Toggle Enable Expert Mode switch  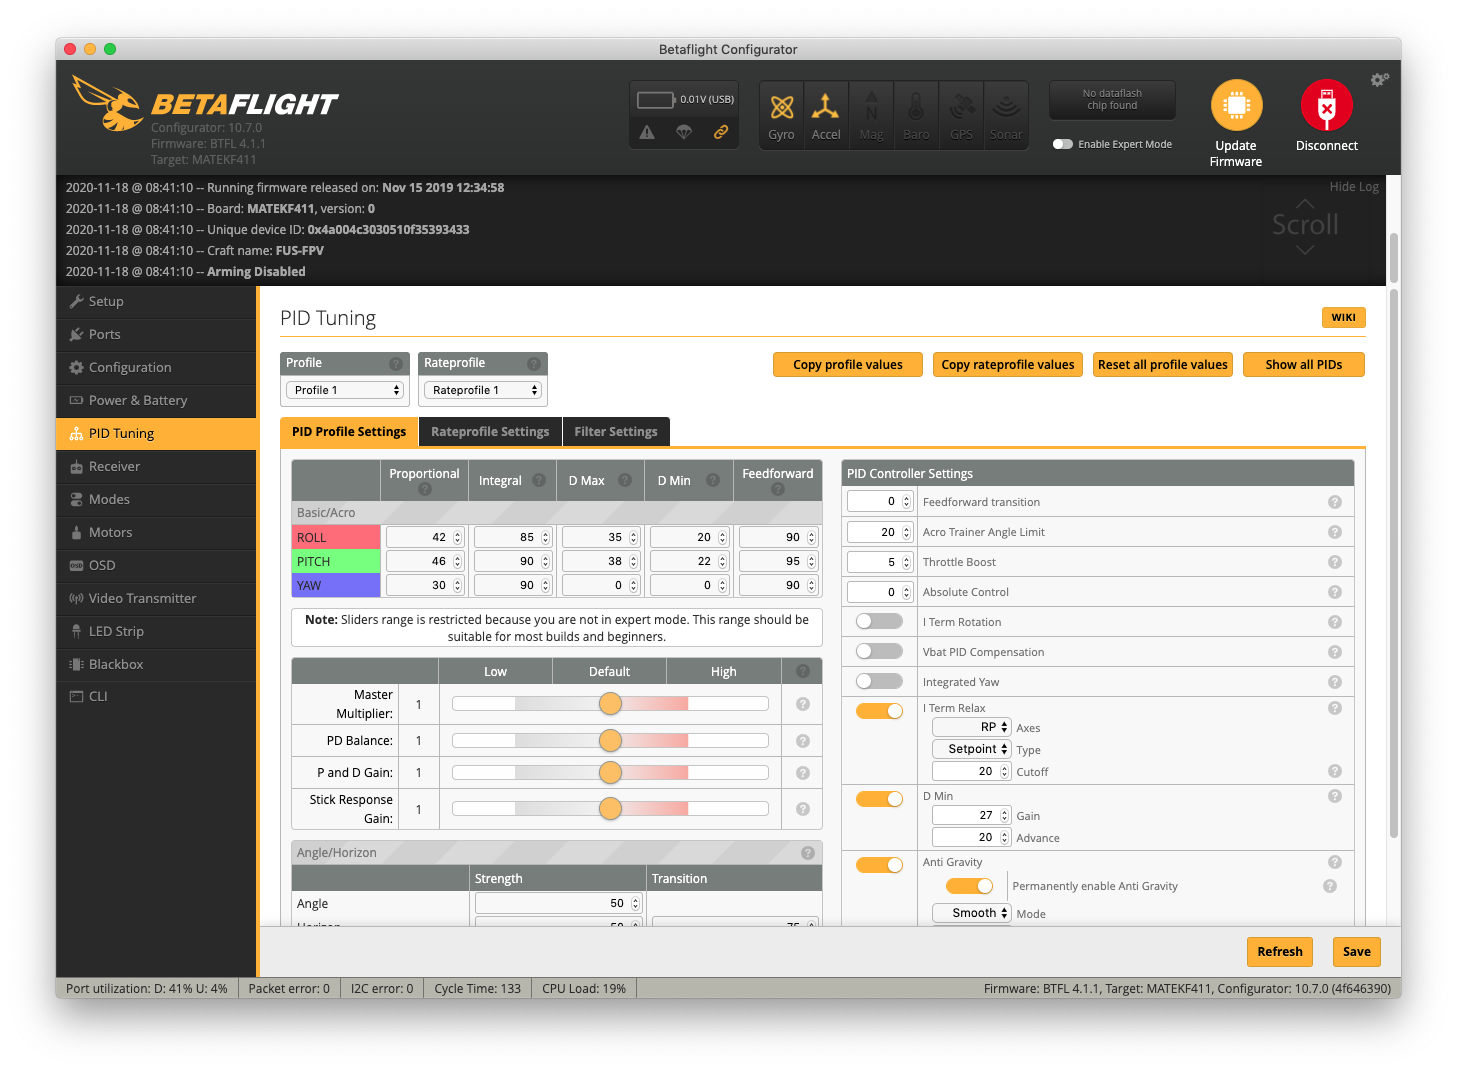click(x=1063, y=144)
